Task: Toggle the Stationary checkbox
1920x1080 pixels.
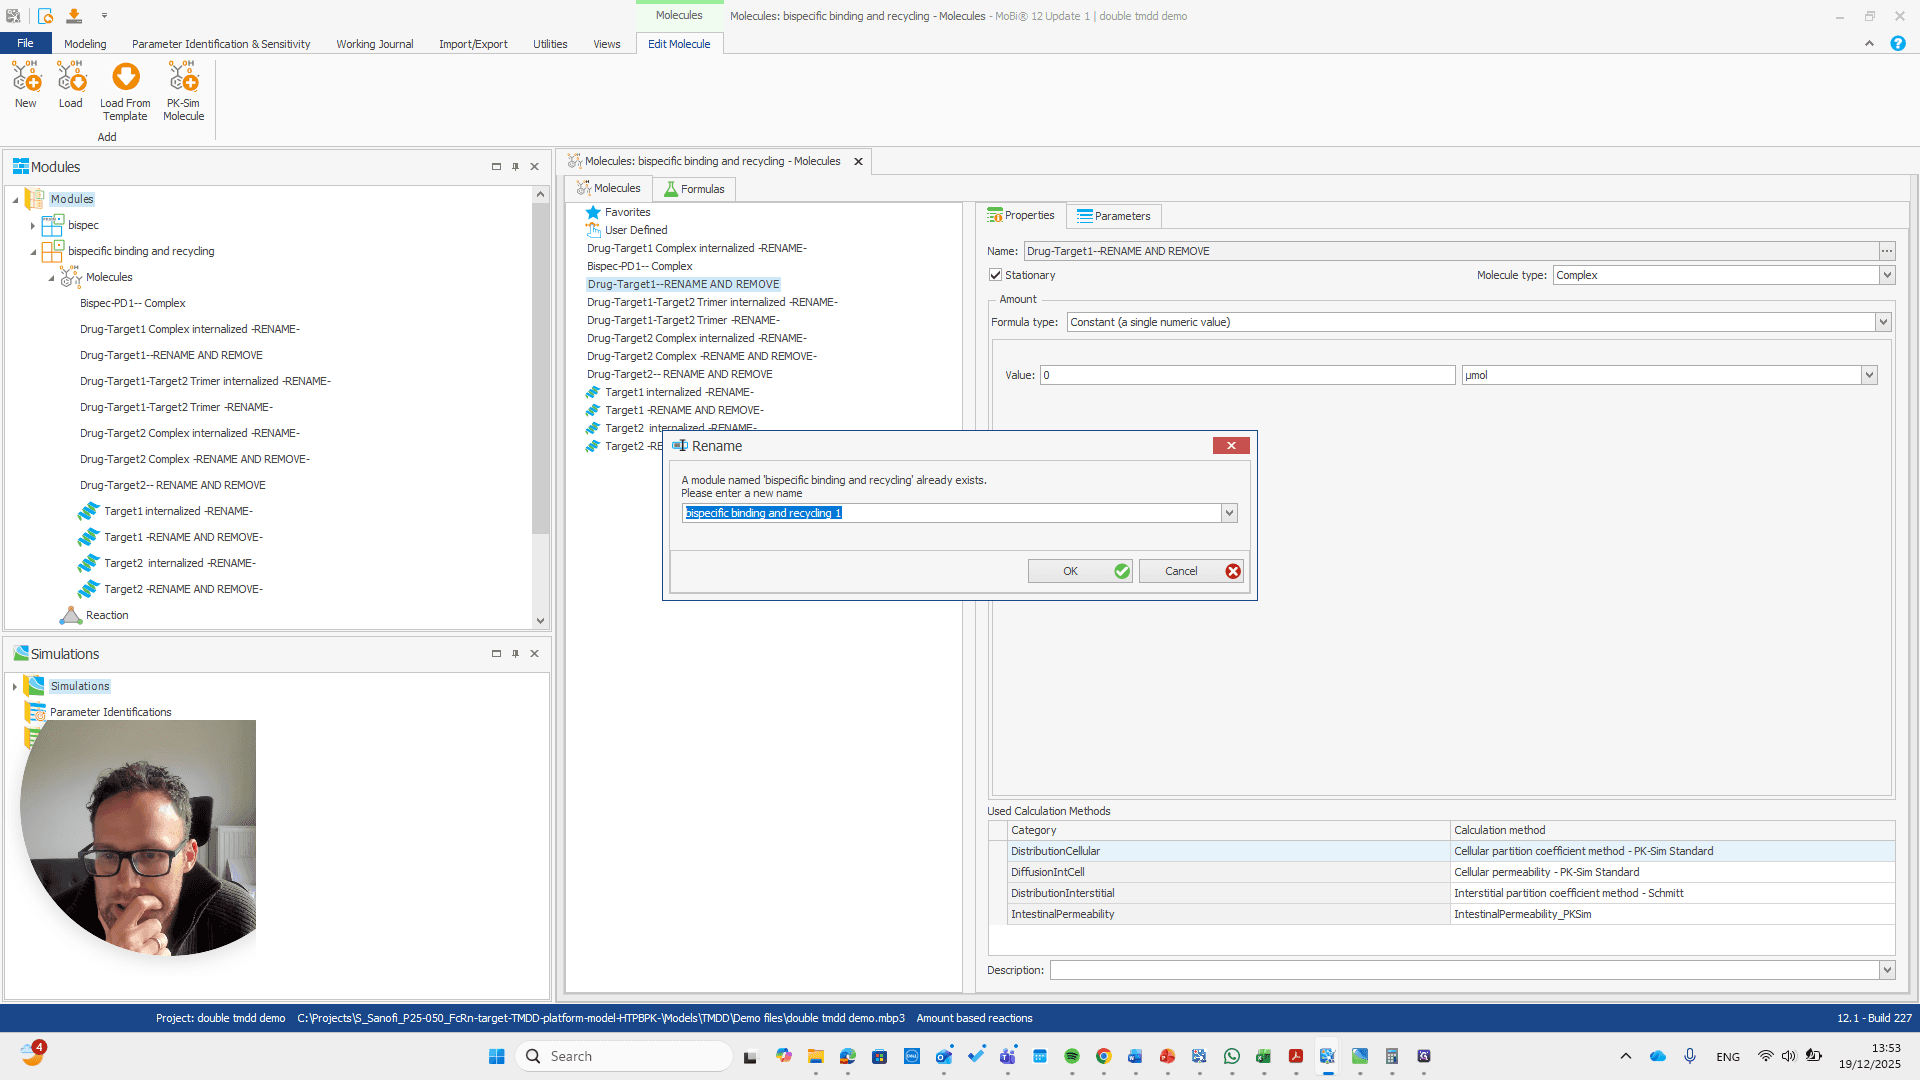Action: tap(995, 275)
